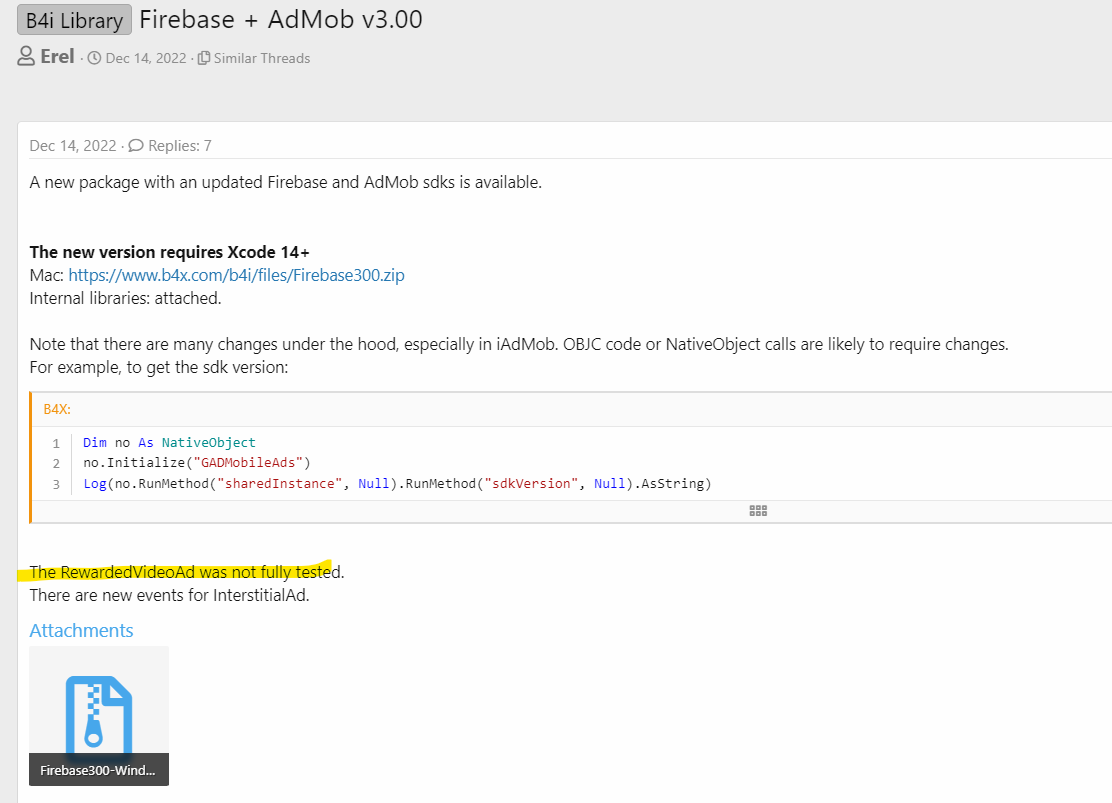Click thread start date next to clock icon
Image resolution: width=1112 pixels, height=803 pixels.
[146, 58]
